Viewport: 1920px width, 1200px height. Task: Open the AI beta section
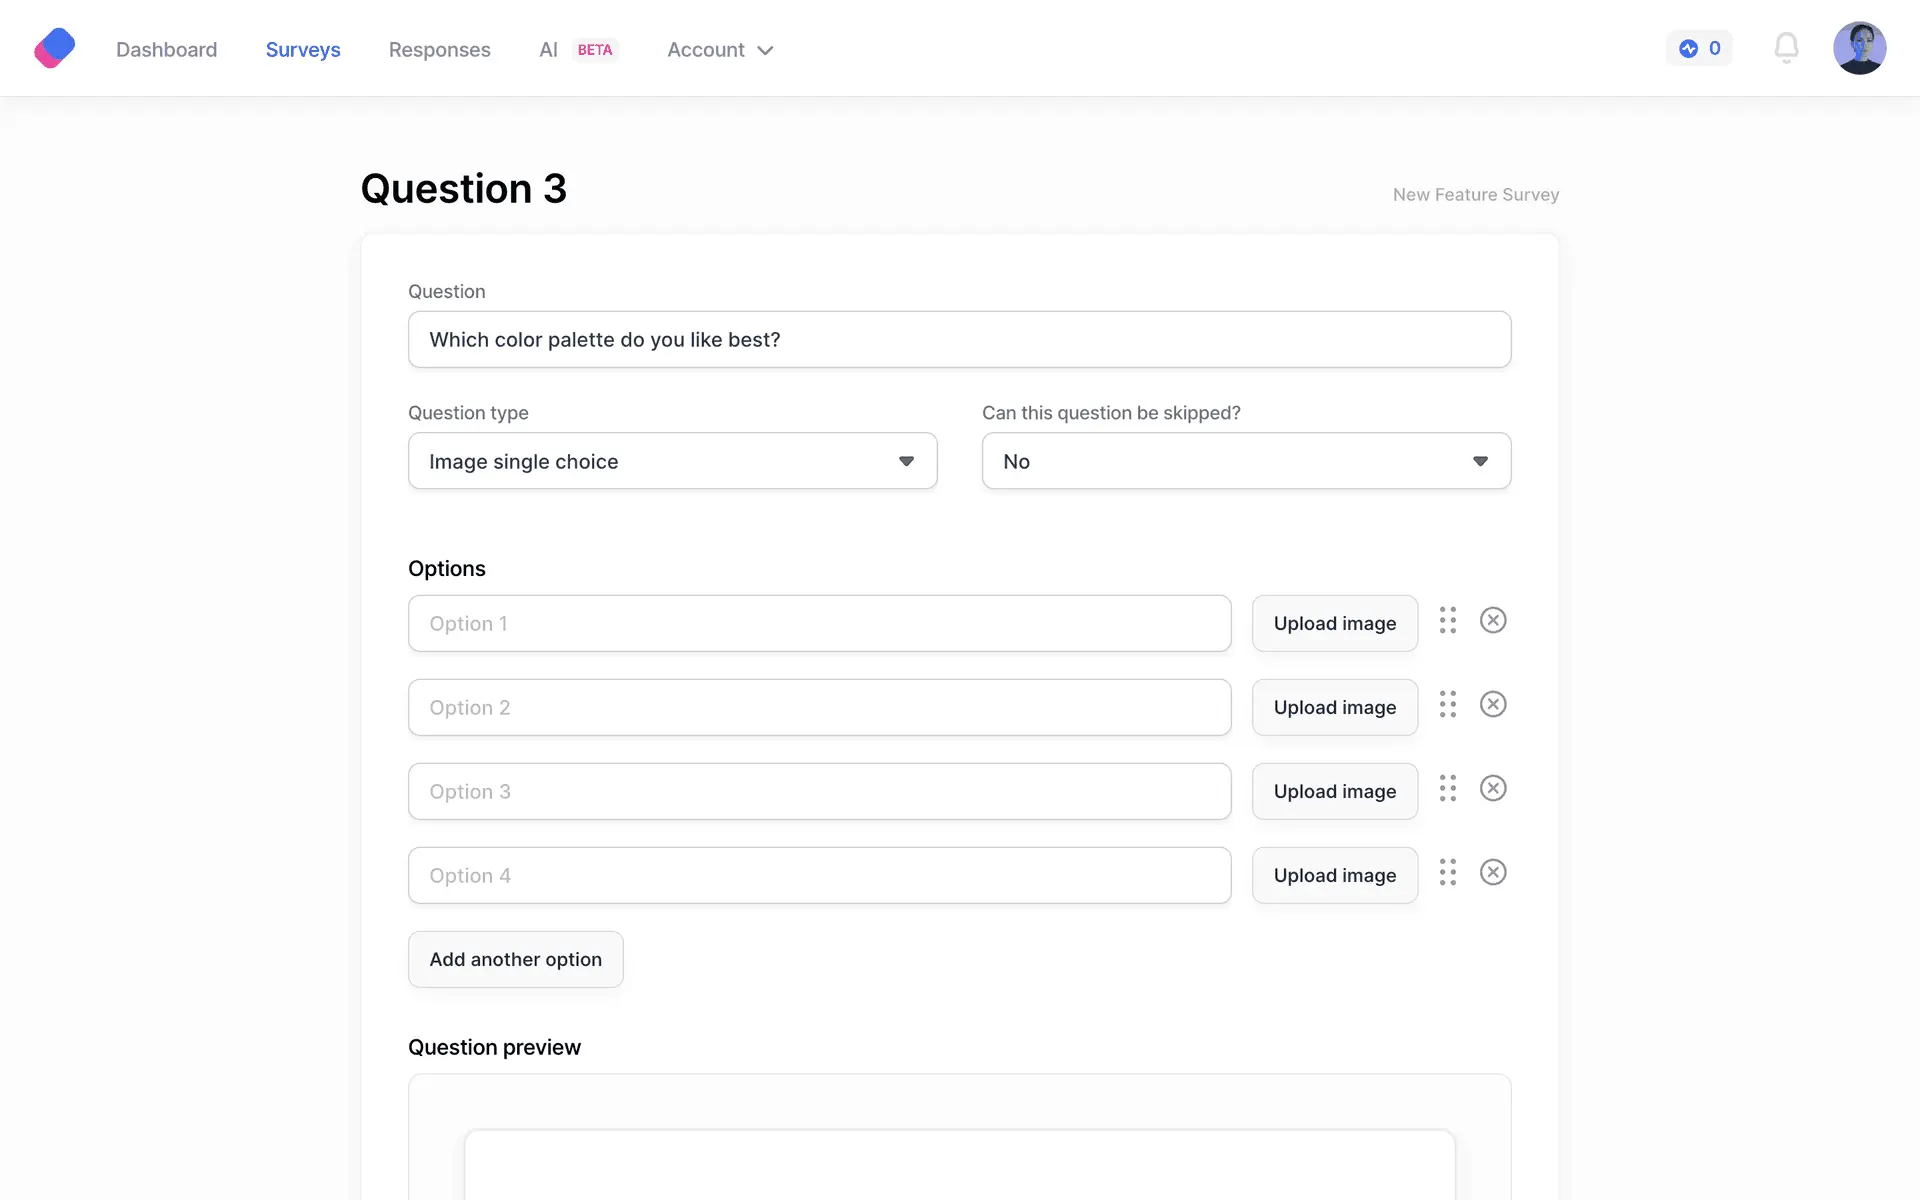click(x=577, y=50)
